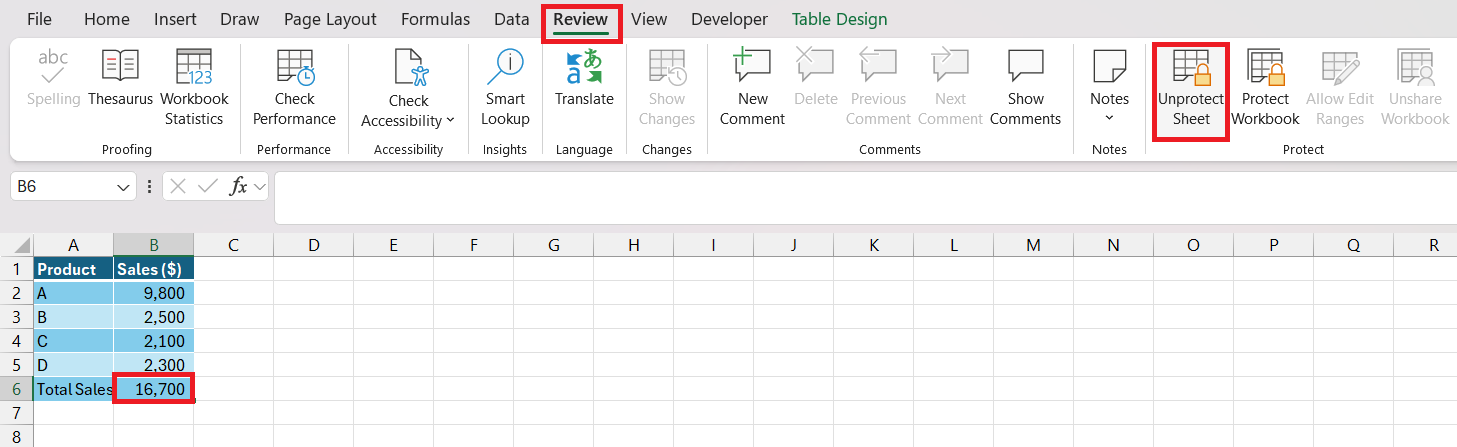Select the cell showing 2,500
Viewport: 1457px width, 447px height.
pyautogui.click(x=153, y=317)
